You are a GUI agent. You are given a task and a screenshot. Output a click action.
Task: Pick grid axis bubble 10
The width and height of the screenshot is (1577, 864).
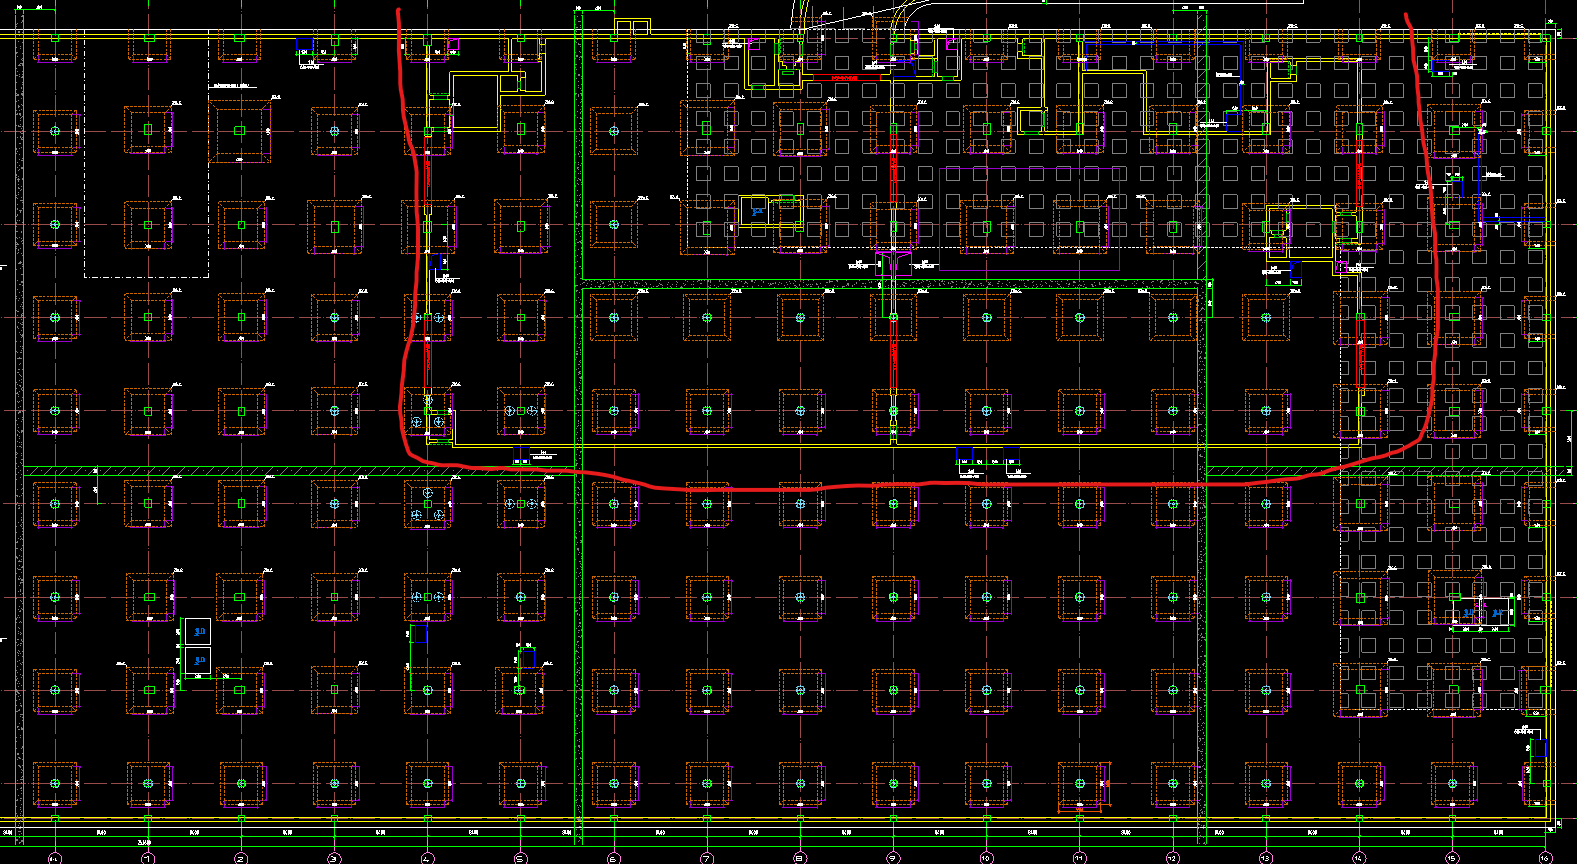(986, 858)
